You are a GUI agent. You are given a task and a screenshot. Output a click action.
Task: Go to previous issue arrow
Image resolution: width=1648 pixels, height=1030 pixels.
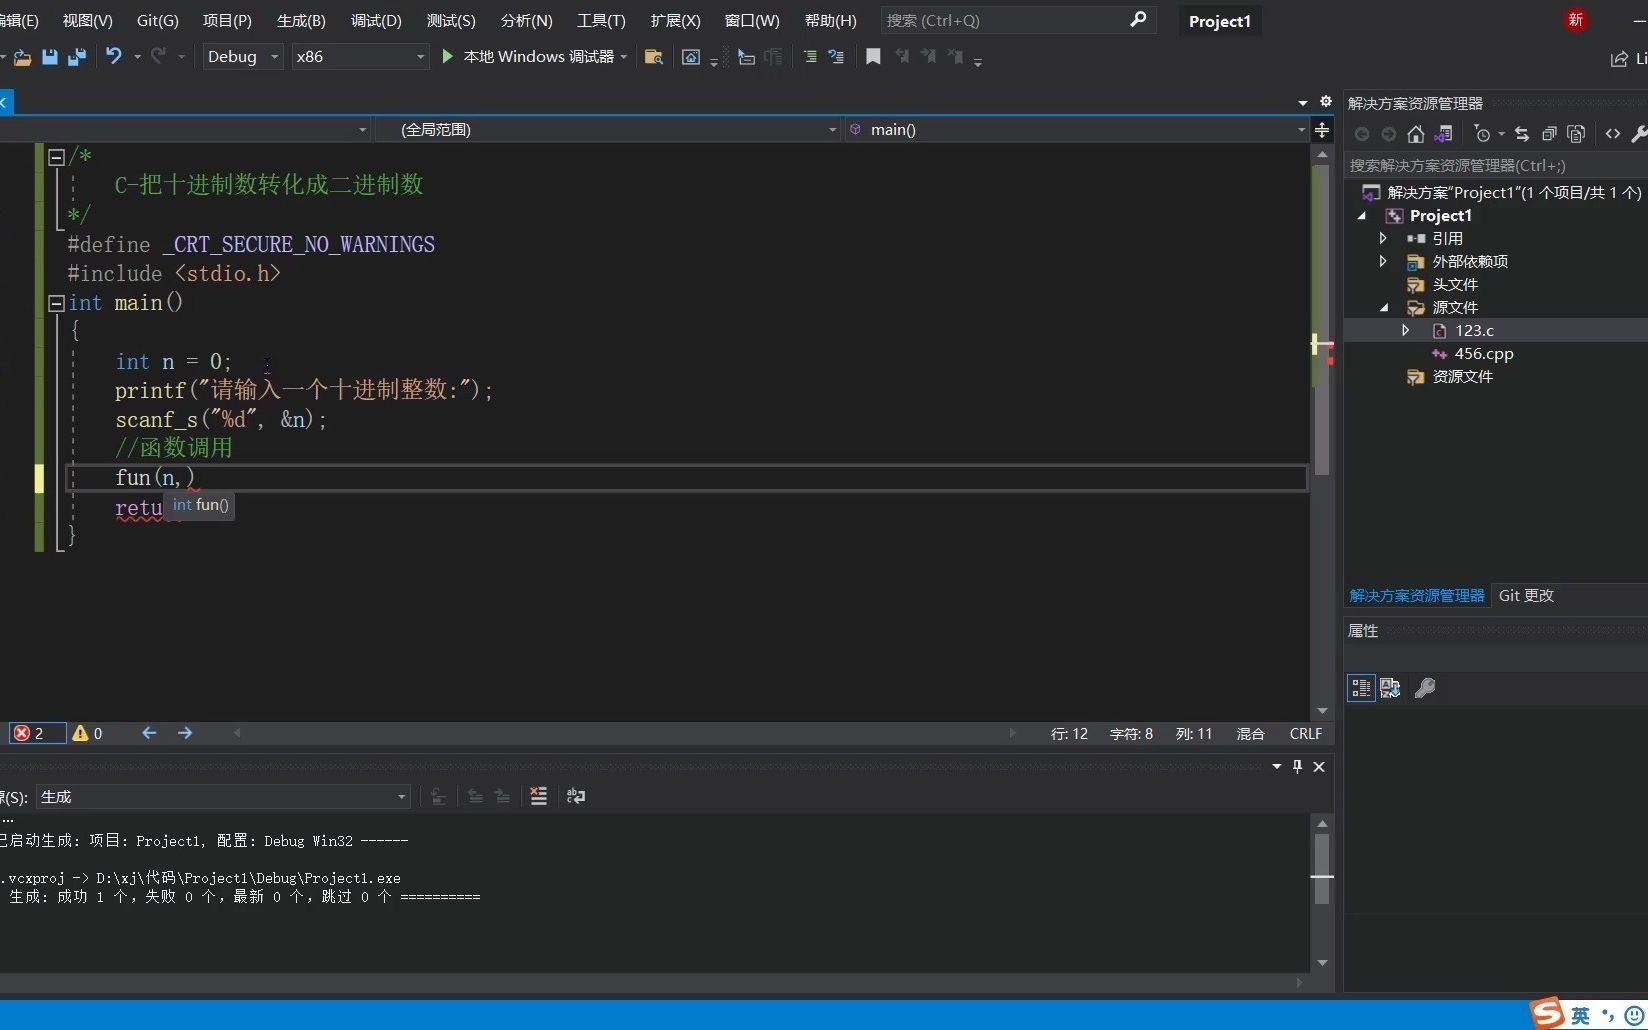149,733
